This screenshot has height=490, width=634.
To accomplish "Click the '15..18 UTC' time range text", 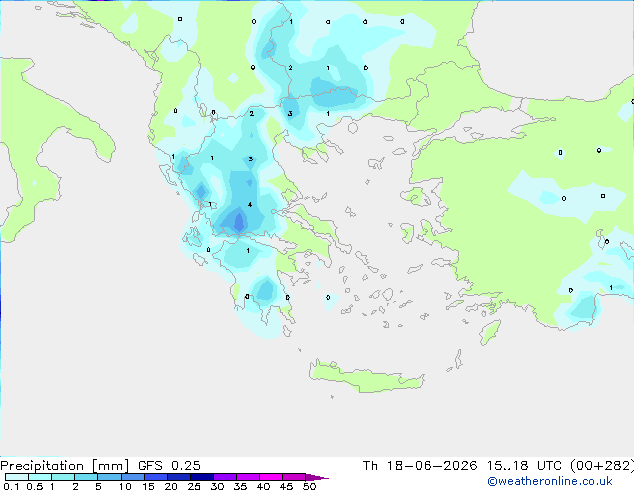I will tap(524, 466).
